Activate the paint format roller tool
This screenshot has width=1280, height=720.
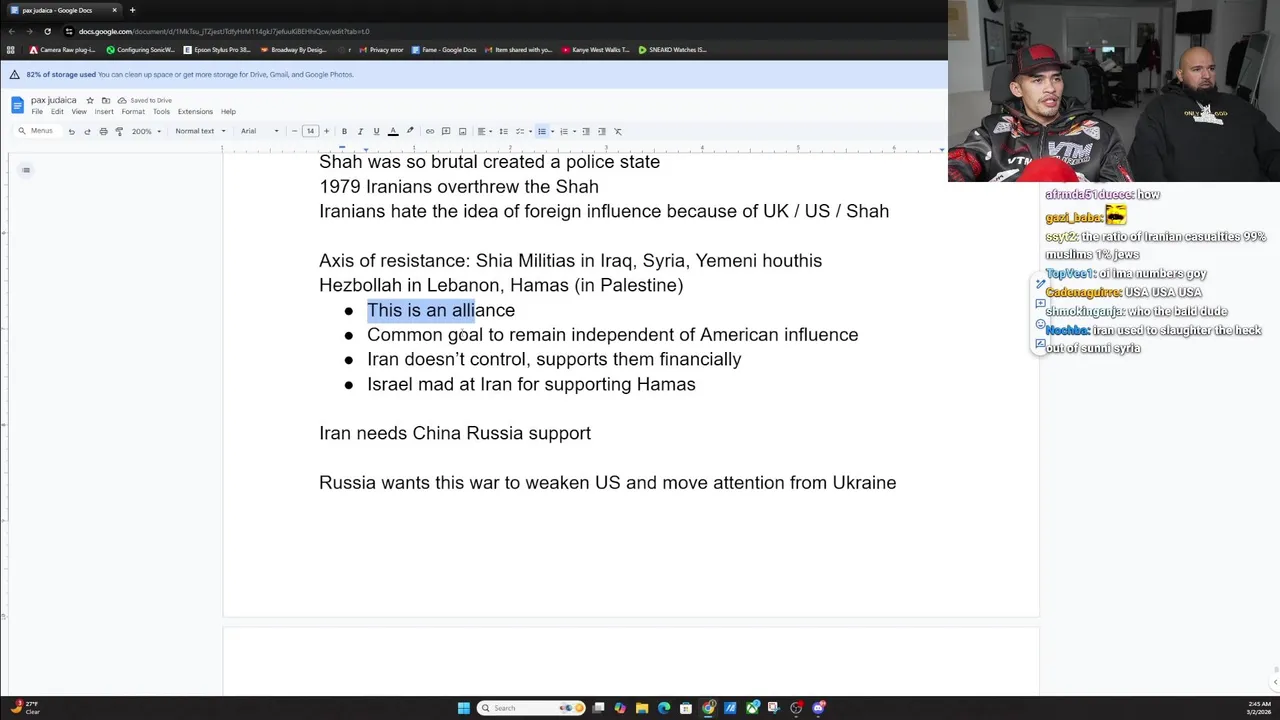119,131
